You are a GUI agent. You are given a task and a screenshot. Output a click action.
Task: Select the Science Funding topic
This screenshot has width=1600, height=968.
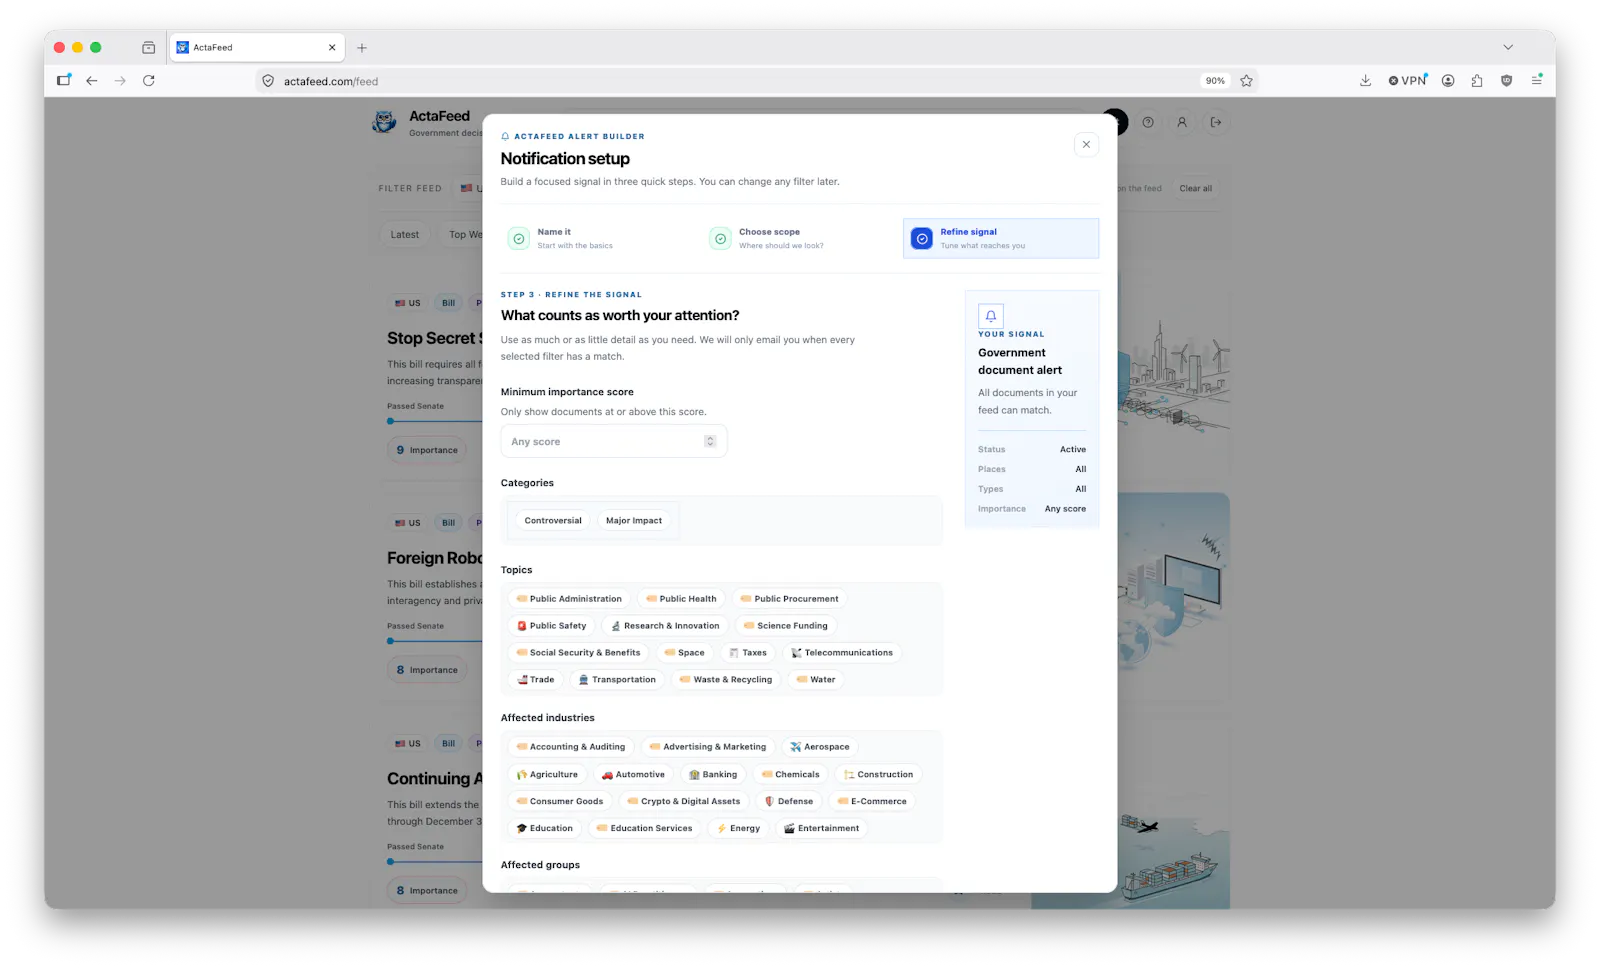786,625
